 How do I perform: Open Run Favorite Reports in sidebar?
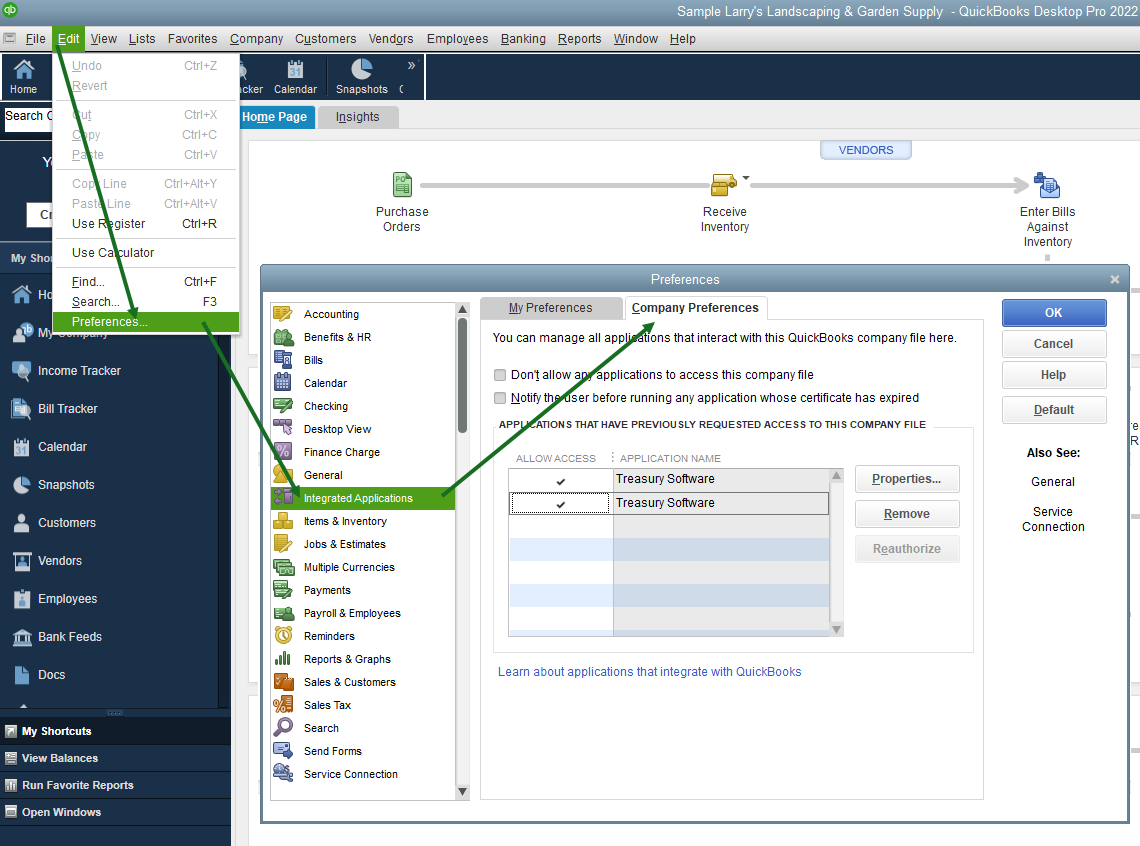click(78, 786)
